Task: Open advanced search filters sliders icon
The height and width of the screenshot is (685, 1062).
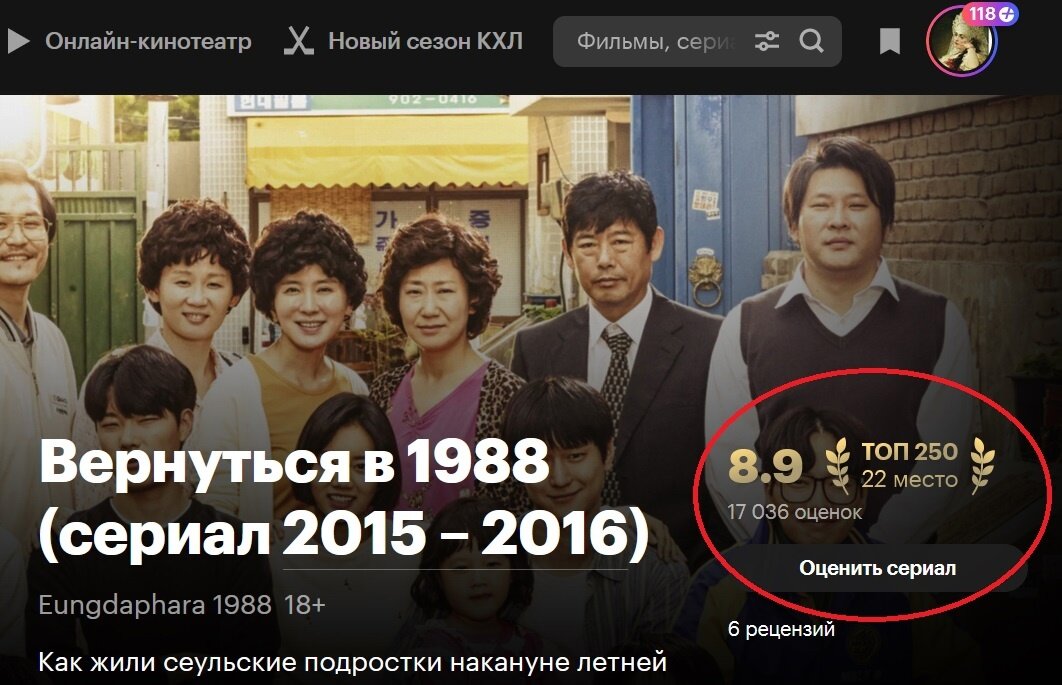Action: pyautogui.click(x=767, y=41)
